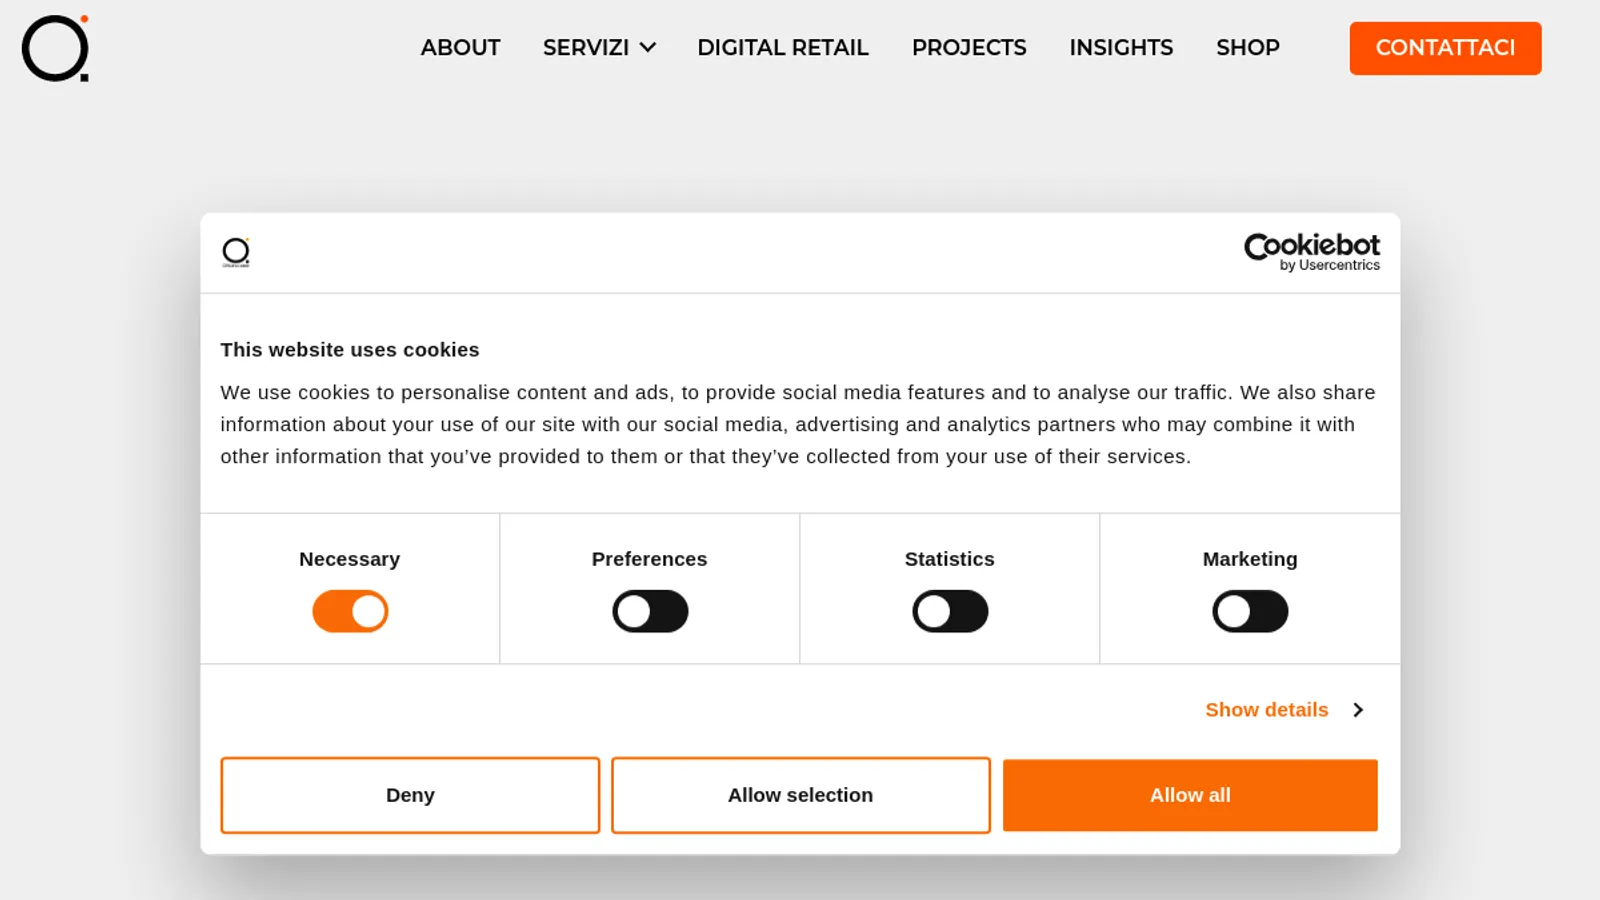Deny all cookies
1600x900 pixels.
[410, 795]
